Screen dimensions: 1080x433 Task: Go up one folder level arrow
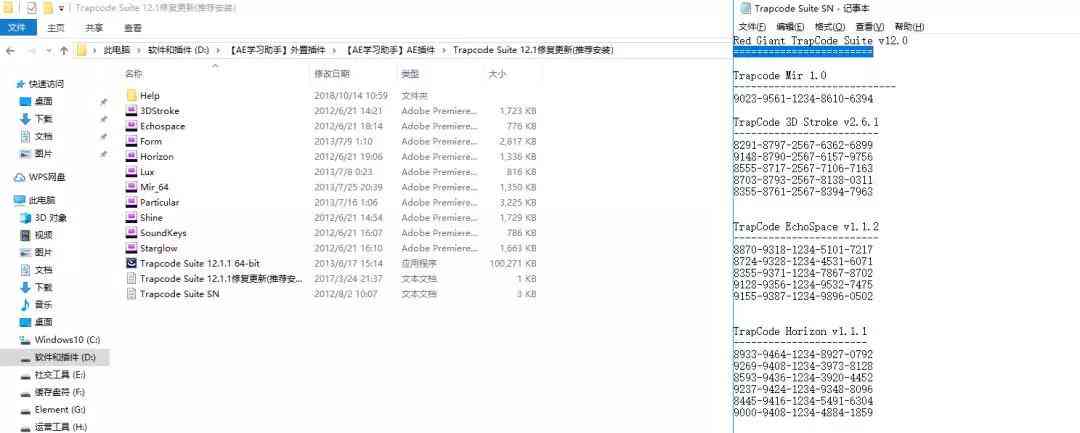coord(64,50)
